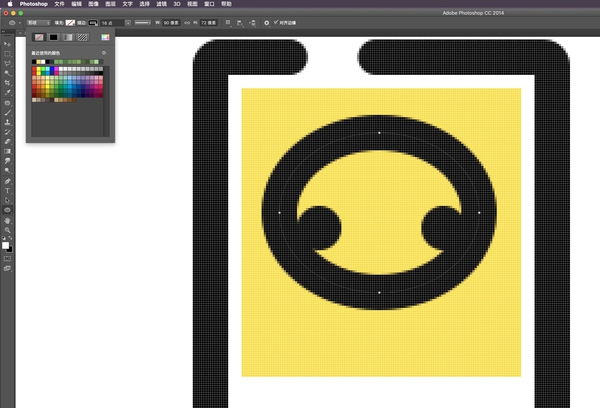
Task: Set fill type to Pattern
Action: tap(82, 37)
